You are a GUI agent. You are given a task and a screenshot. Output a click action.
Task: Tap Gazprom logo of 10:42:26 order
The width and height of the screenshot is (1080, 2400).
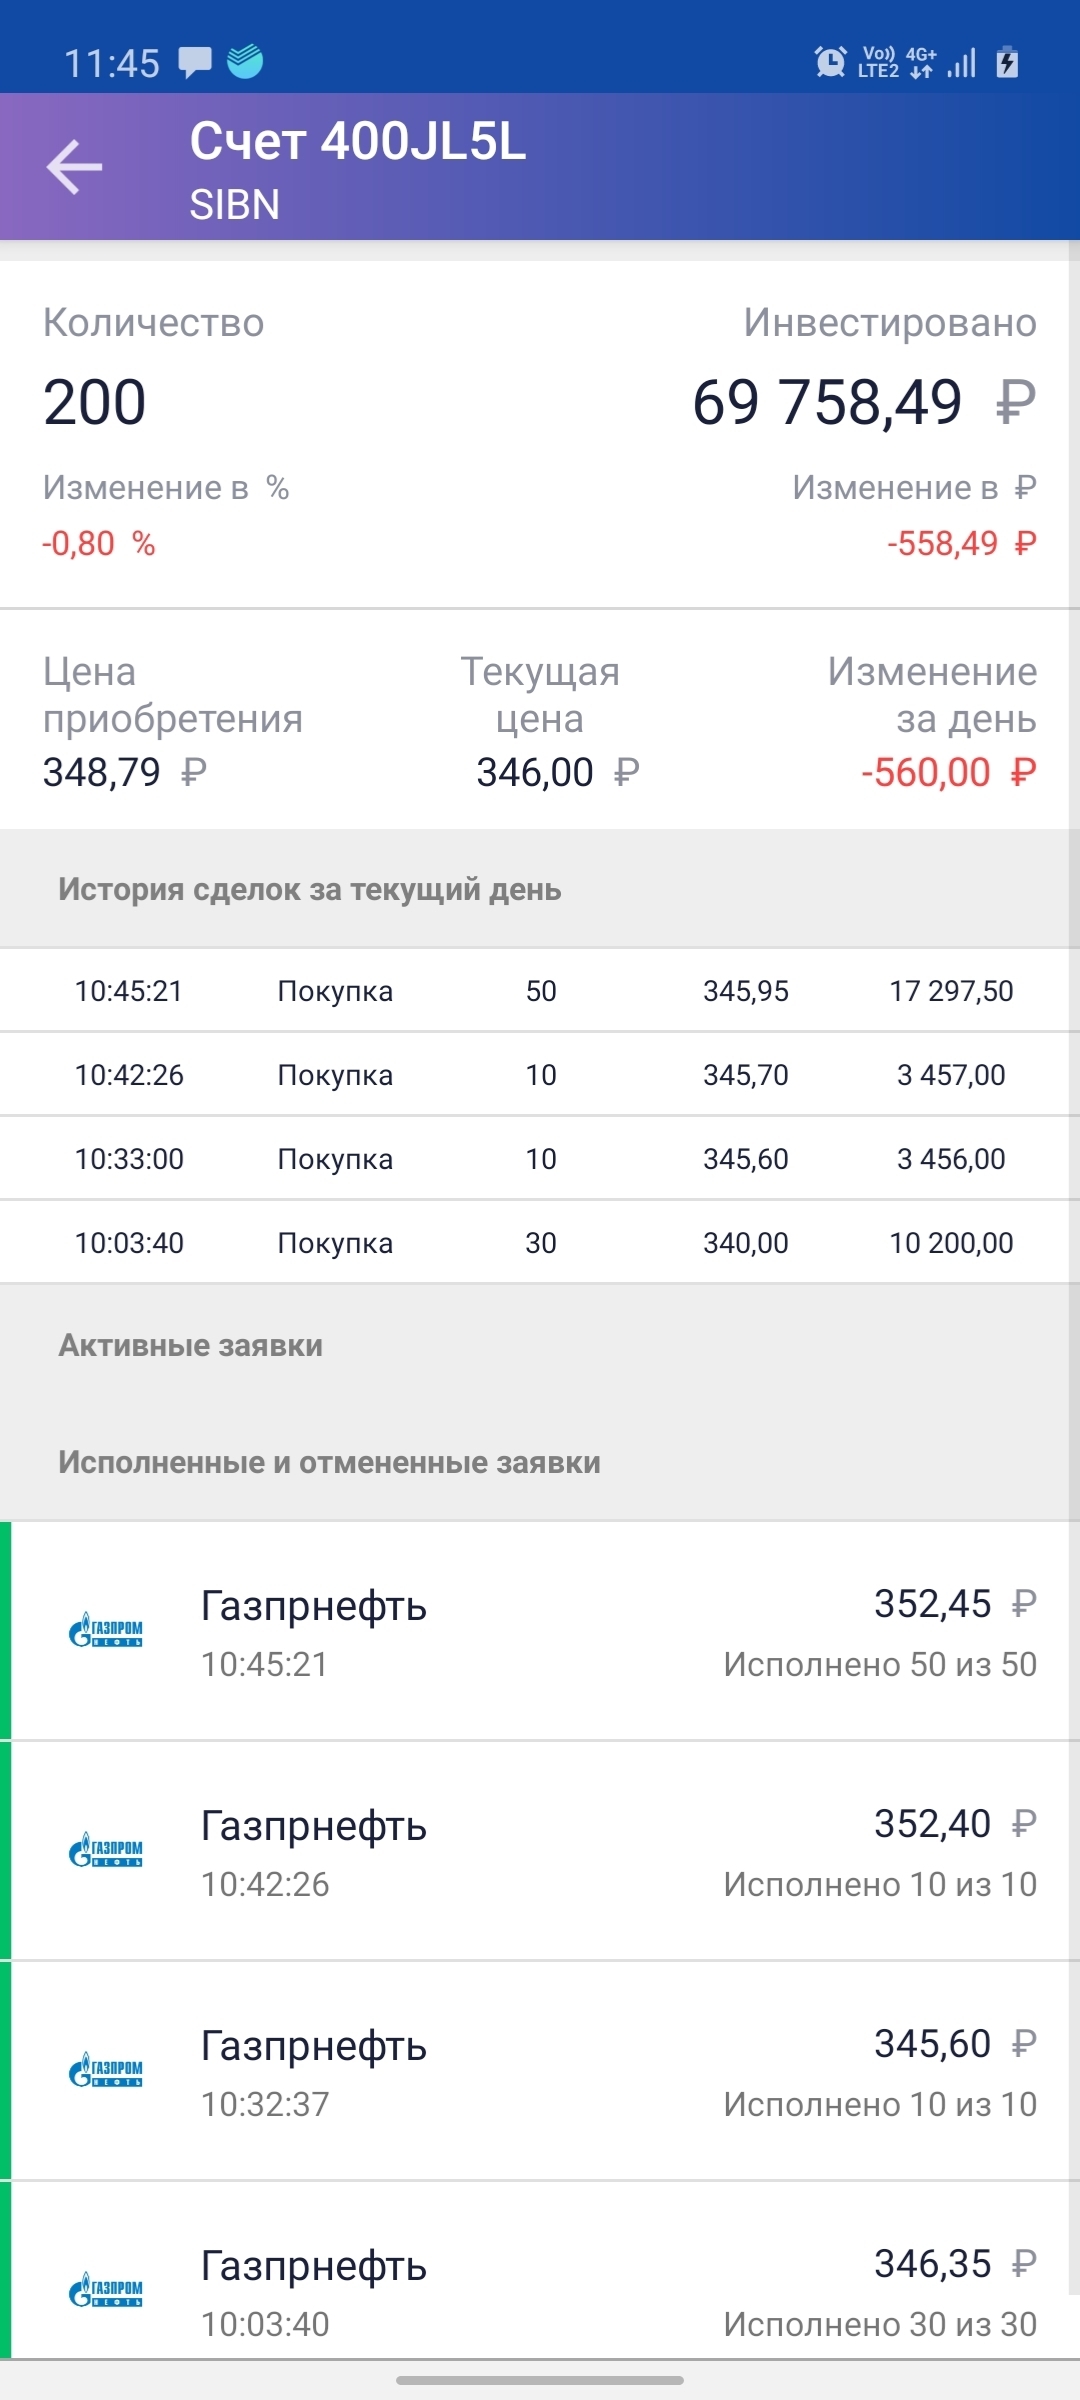pyautogui.click(x=106, y=1850)
